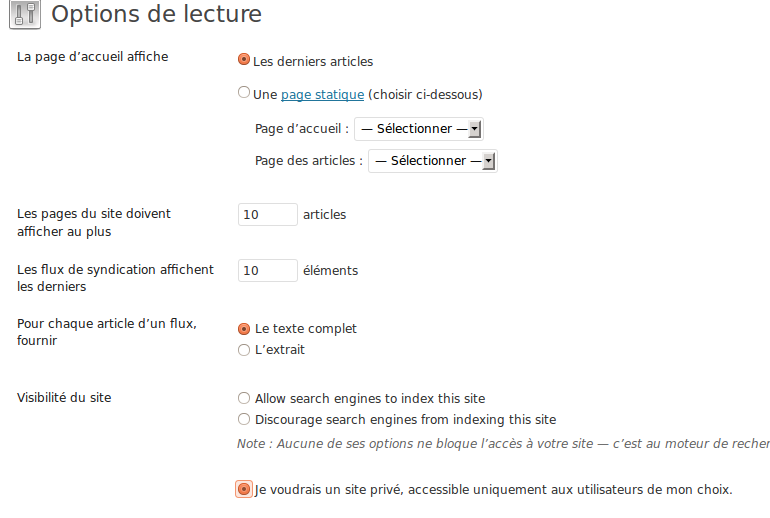Select Discourage search engines from indexing this site

click(244, 419)
